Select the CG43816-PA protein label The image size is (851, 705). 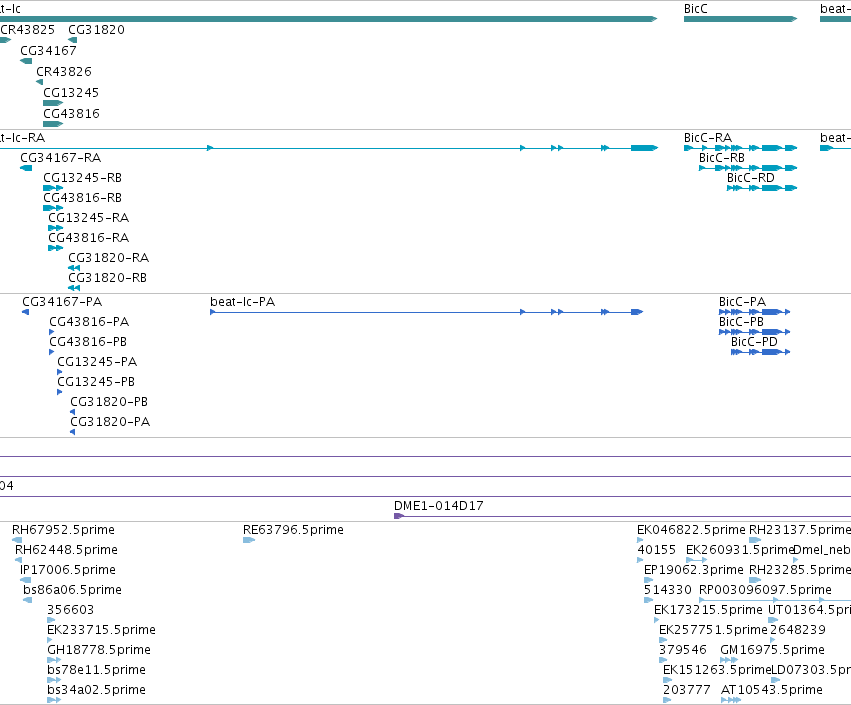click(89, 322)
